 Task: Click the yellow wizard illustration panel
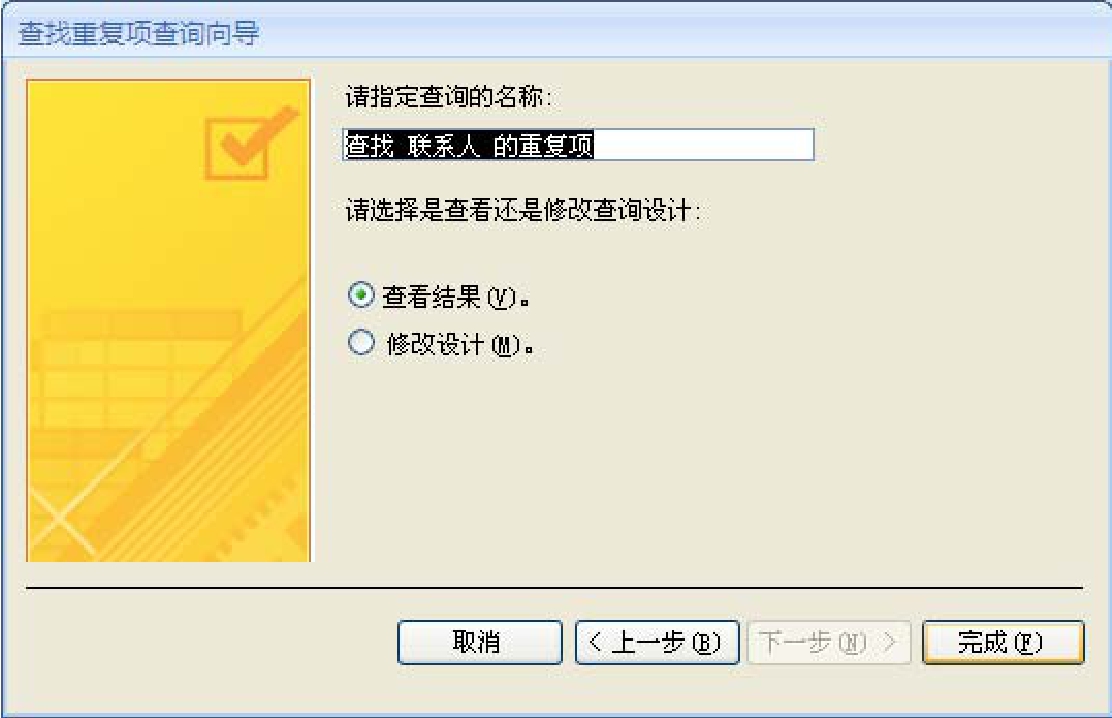168,321
